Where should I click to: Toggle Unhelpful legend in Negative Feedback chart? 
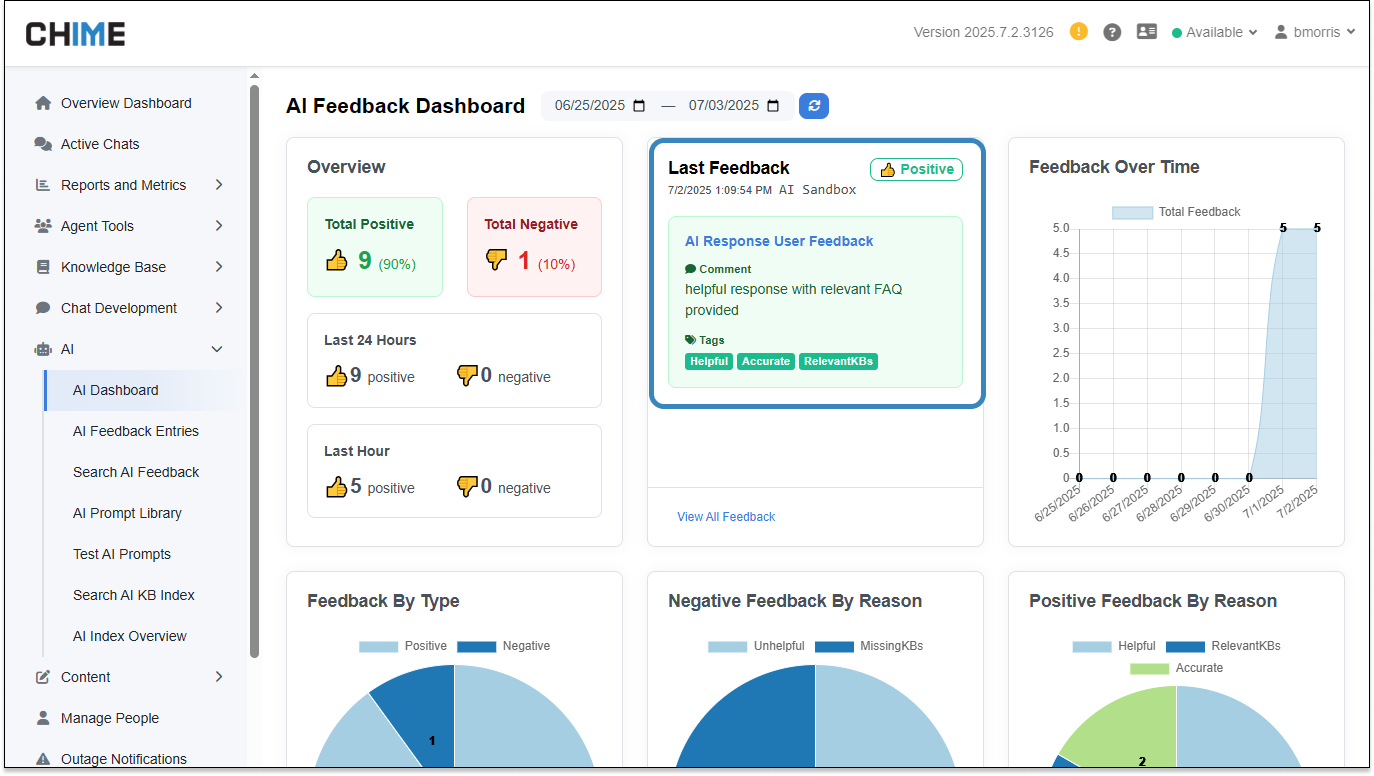click(756, 646)
